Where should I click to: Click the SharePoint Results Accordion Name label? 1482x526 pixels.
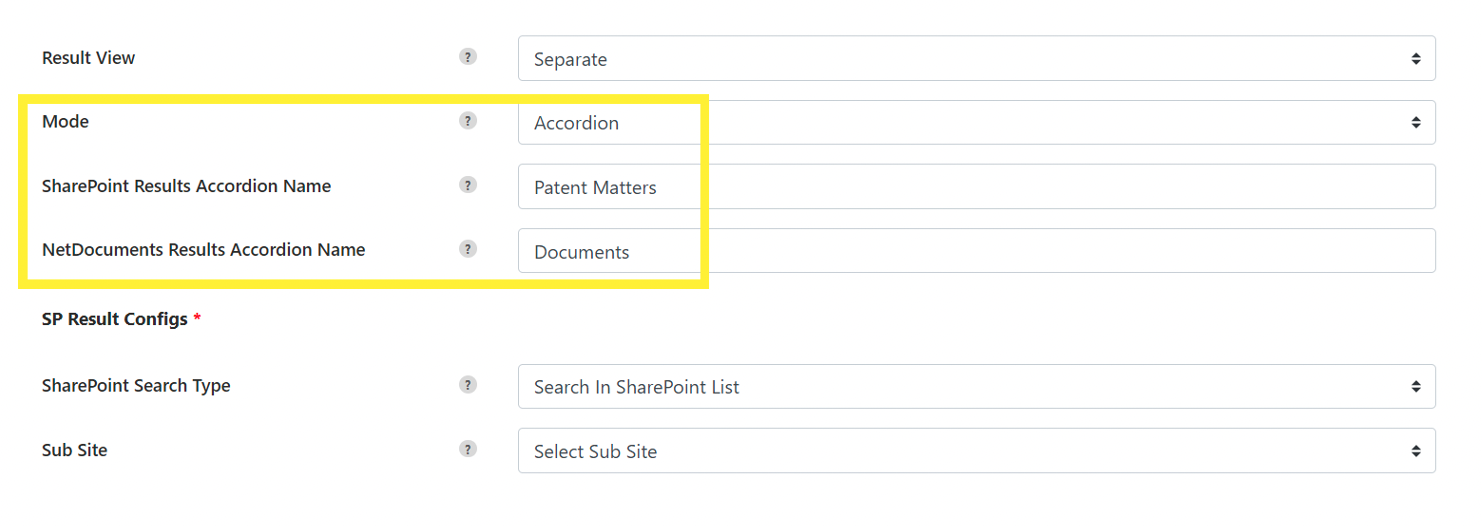pos(186,186)
